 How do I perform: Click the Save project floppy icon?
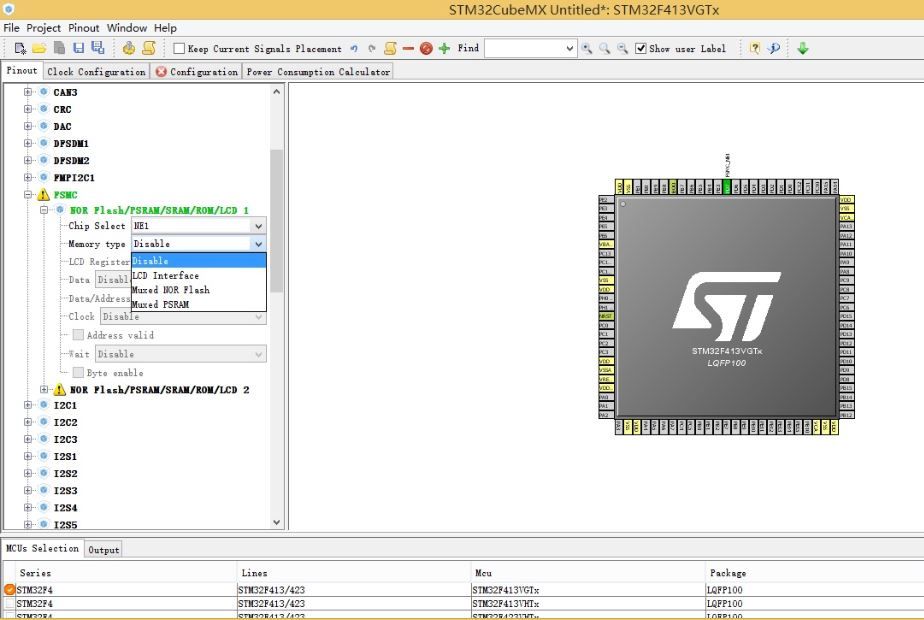78,48
